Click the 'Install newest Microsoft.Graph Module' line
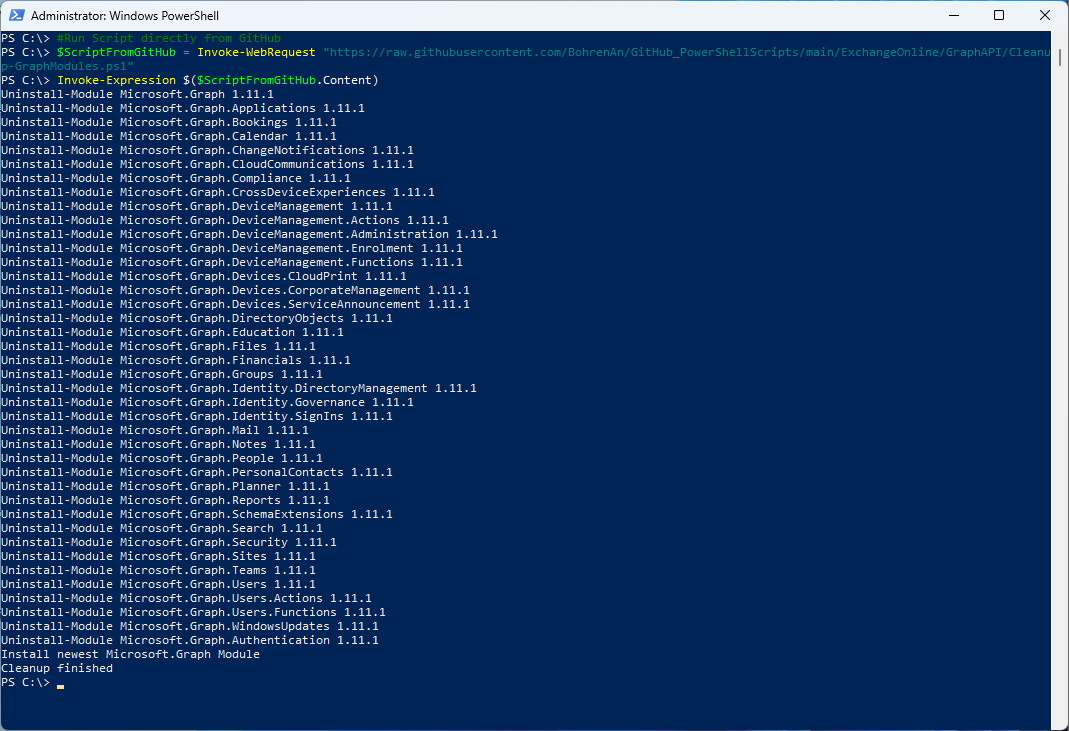Viewport: 1069px width, 731px height. pos(130,655)
